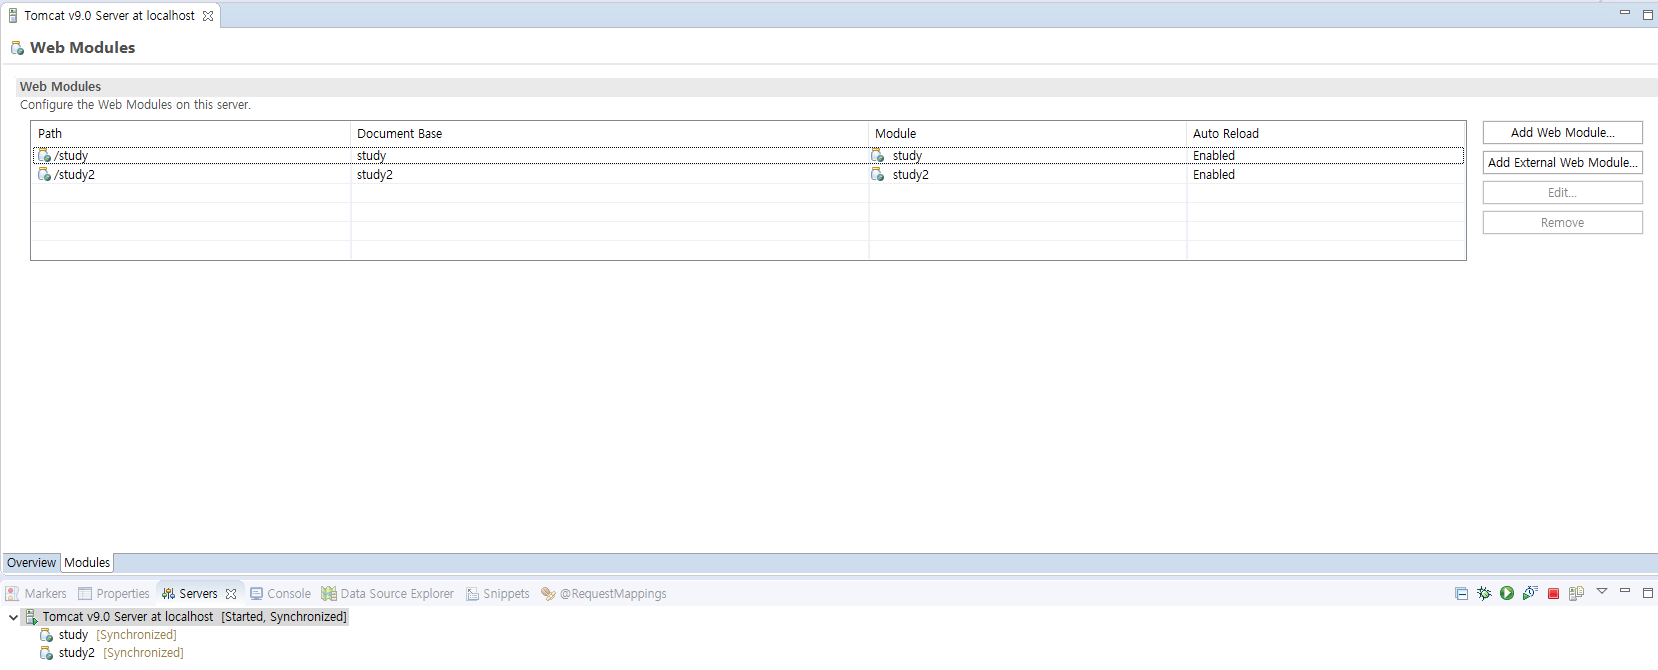The height and width of the screenshot is (670, 1658).
Task: Click the server icon on the editor tab
Action: click(x=13, y=16)
